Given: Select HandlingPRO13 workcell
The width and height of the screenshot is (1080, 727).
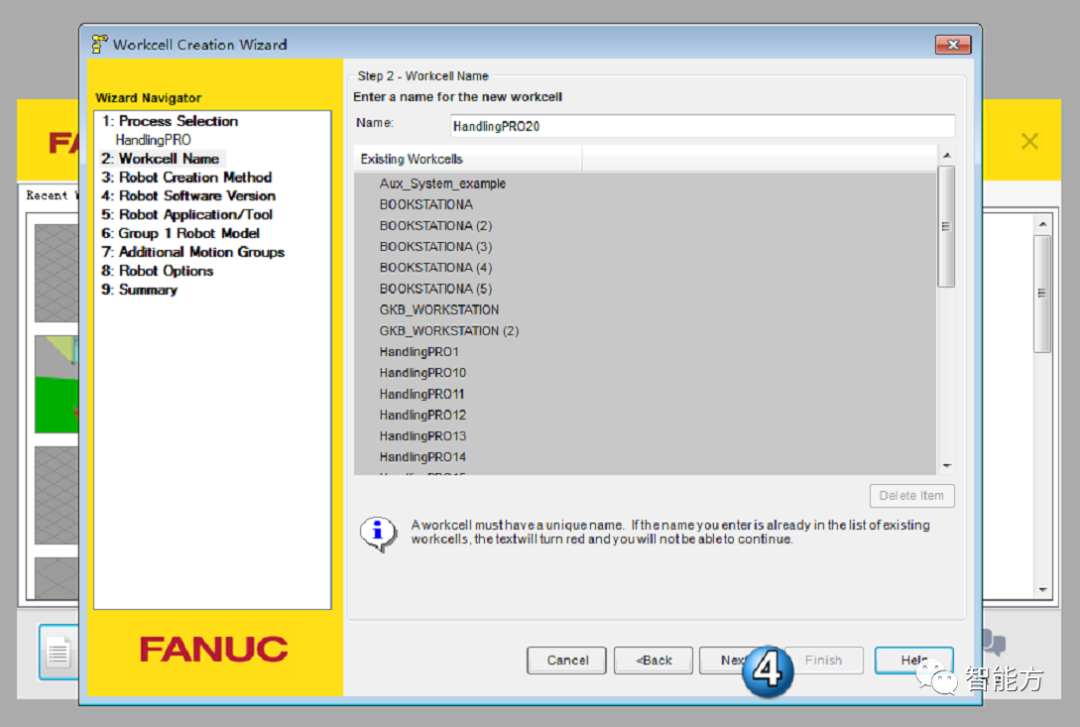Looking at the screenshot, I should (422, 436).
